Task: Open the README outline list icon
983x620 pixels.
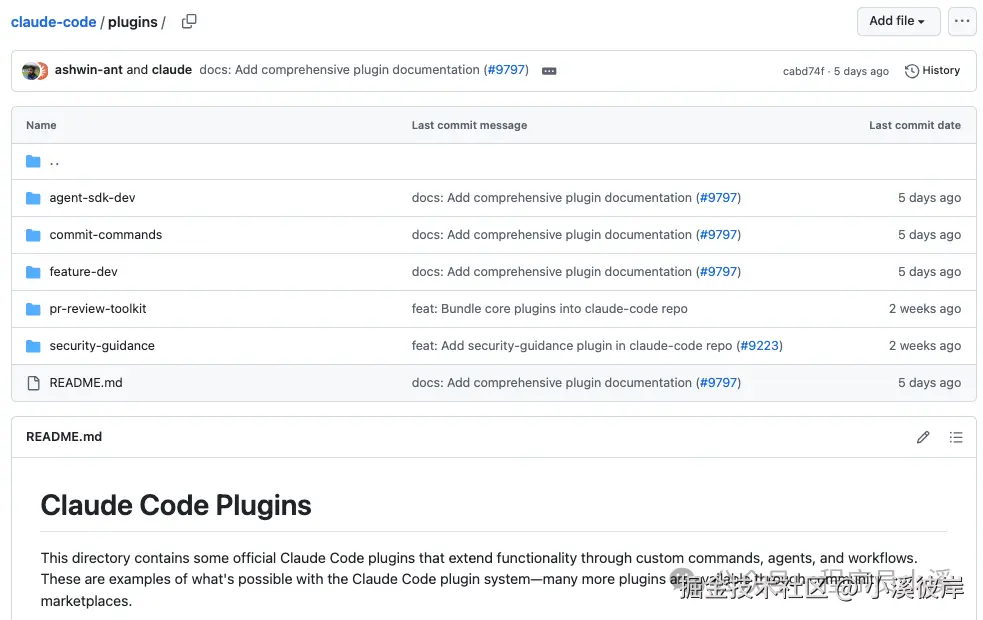Action: coord(956,437)
